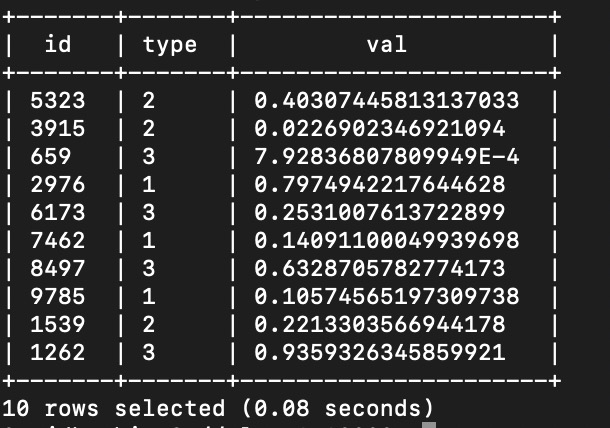Click the "val" column header
The image size is (610, 428).
pos(386,44)
